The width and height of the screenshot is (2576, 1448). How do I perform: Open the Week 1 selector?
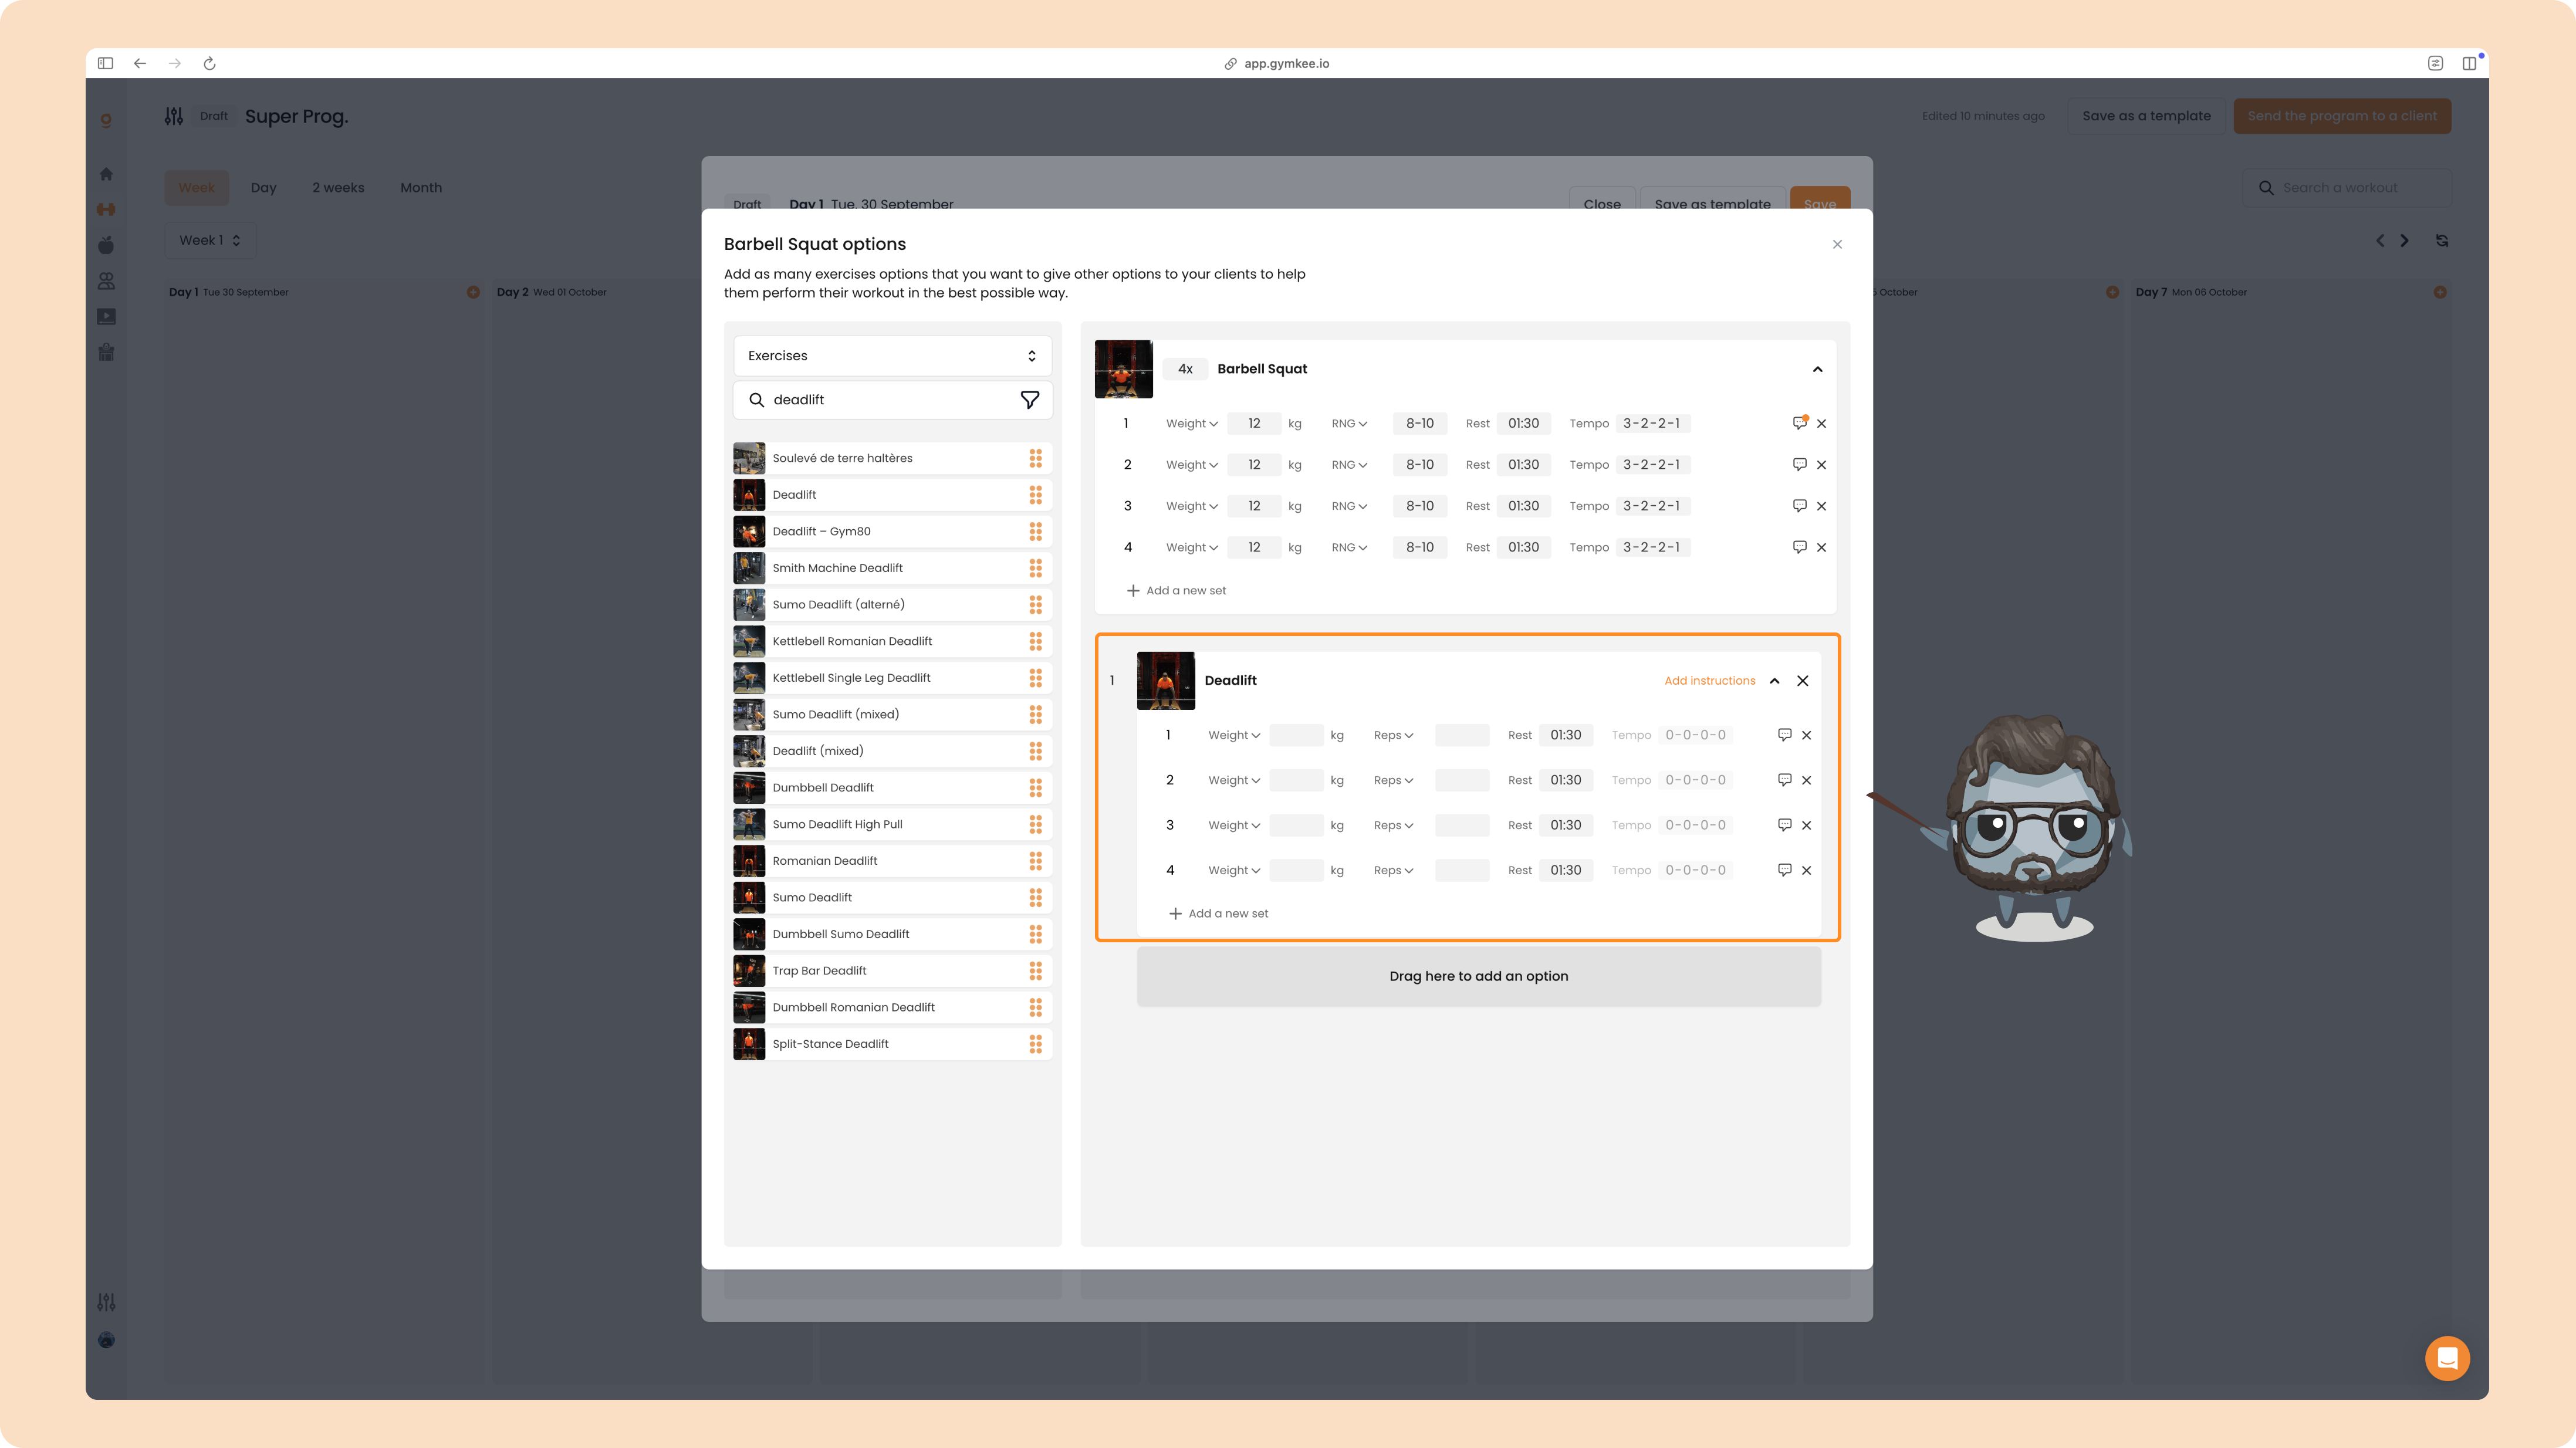point(210,240)
